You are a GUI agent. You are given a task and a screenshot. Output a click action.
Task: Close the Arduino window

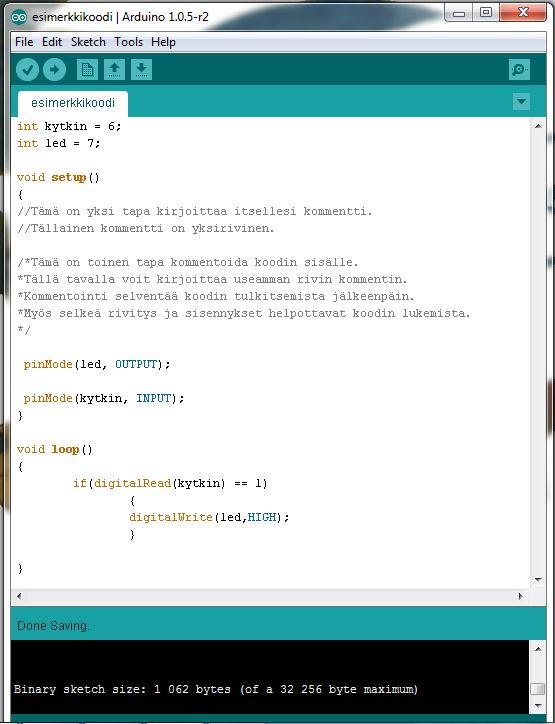(523, 13)
